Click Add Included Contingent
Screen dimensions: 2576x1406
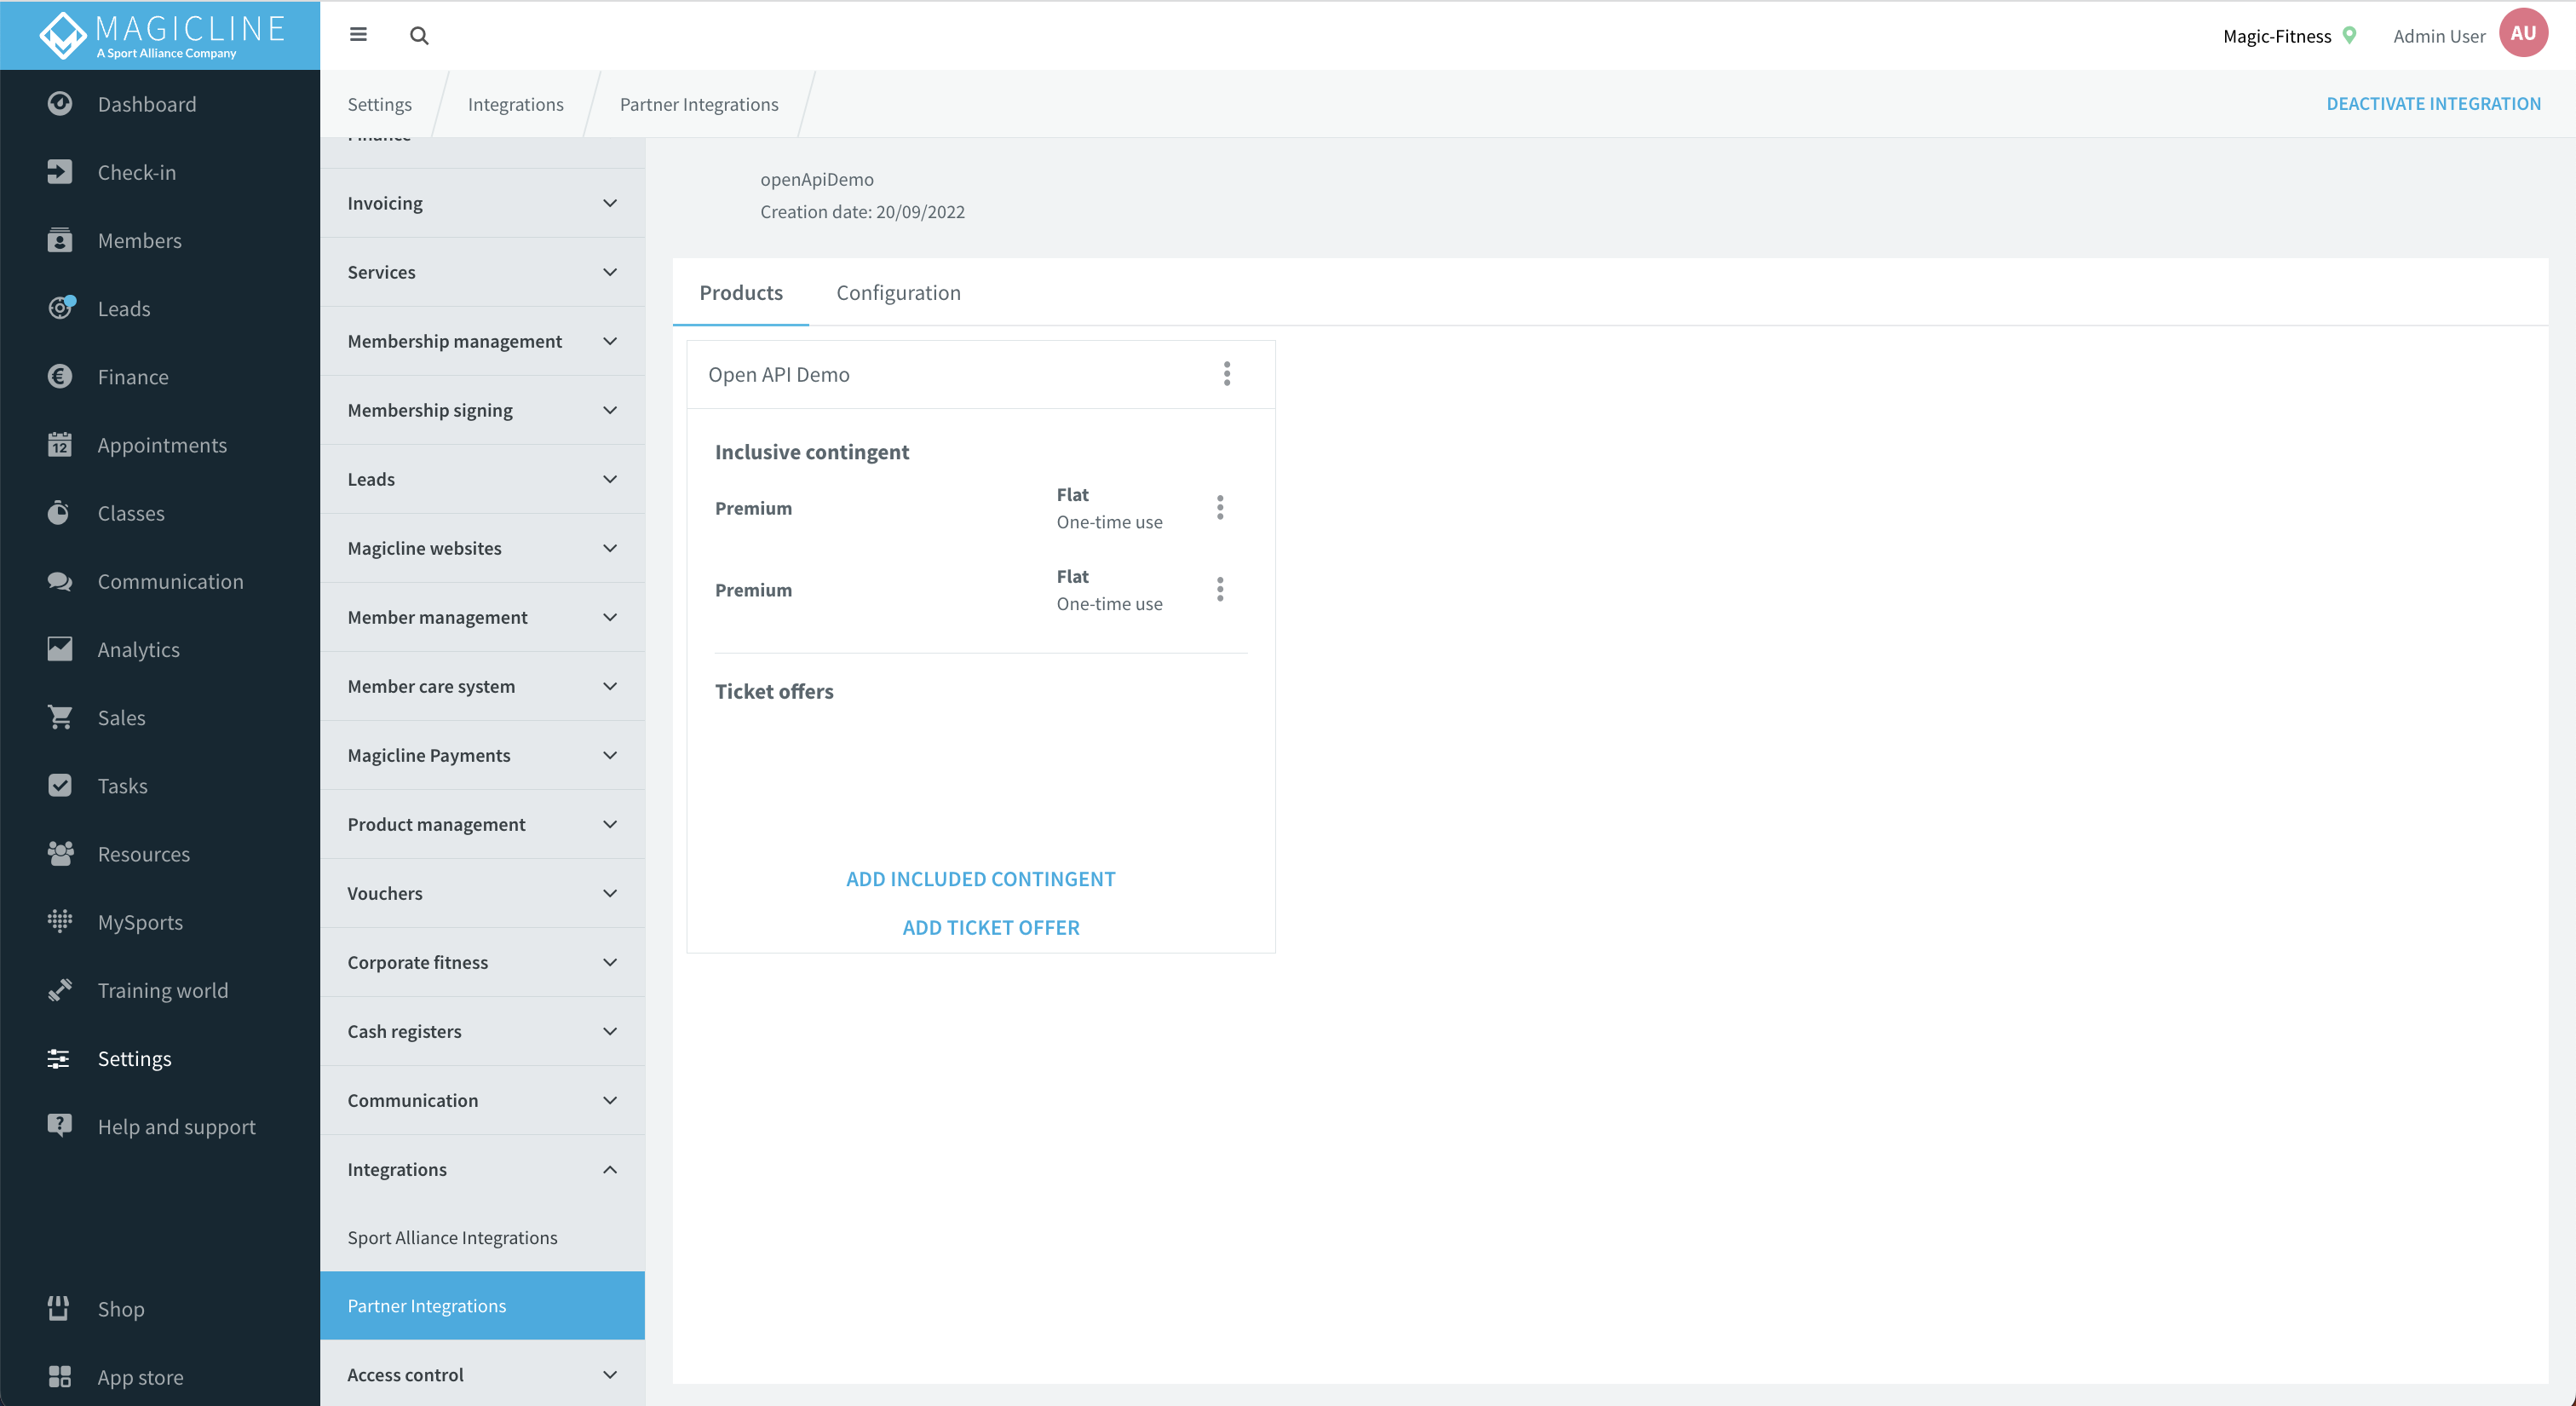980,878
